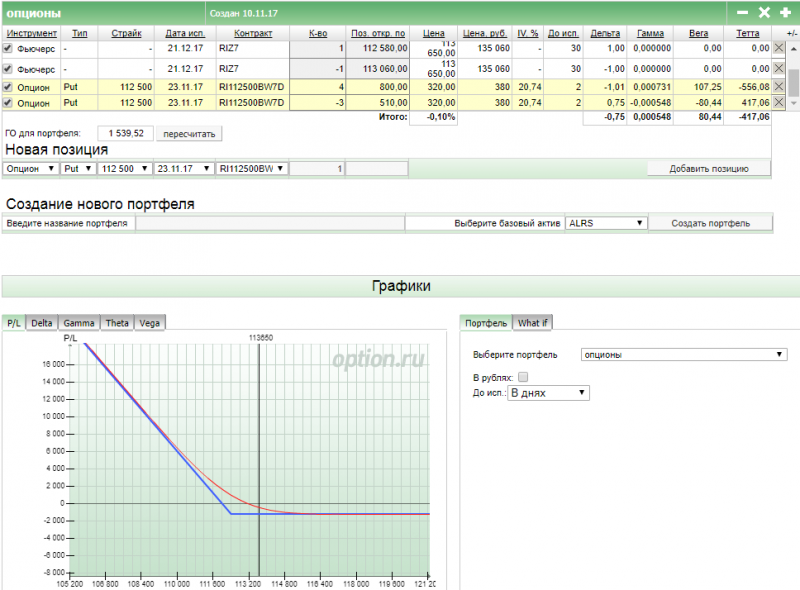Click the table scrollbar down arrow
Screen dimensions: 800x590
[793, 104]
